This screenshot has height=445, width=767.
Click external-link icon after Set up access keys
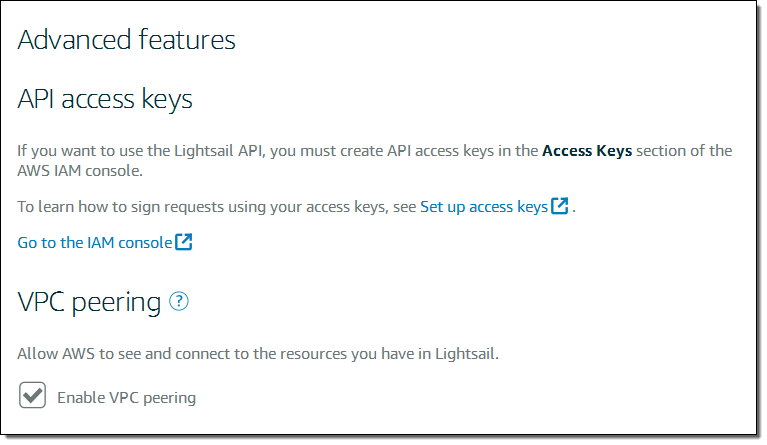click(560, 207)
